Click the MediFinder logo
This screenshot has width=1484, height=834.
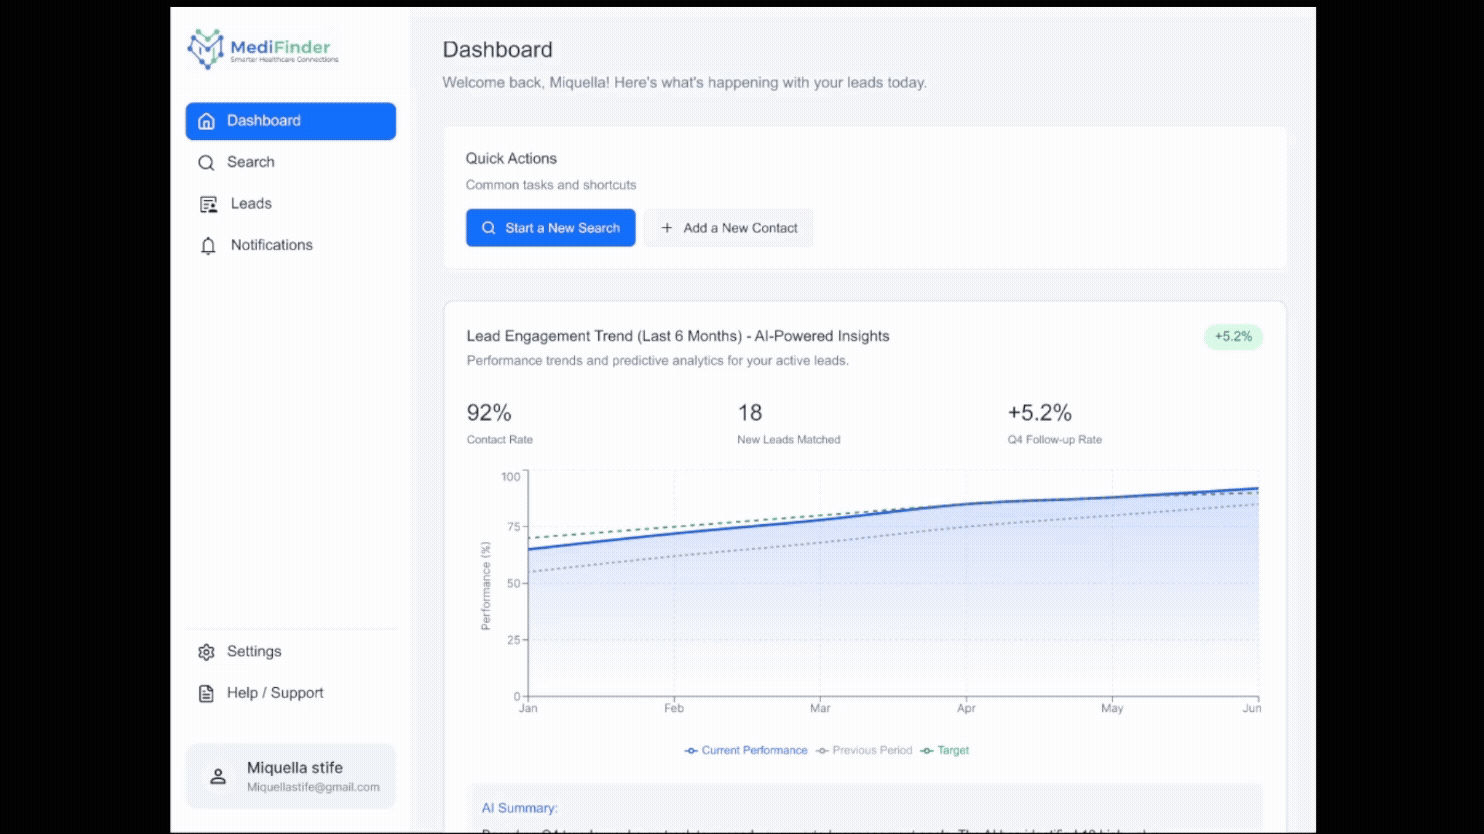pos(264,49)
